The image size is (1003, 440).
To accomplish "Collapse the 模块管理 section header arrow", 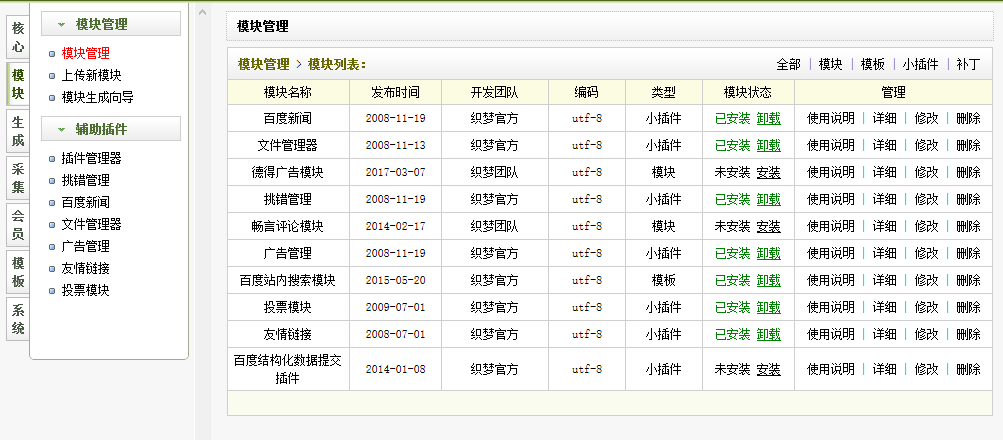I will (x=62, y=24).
